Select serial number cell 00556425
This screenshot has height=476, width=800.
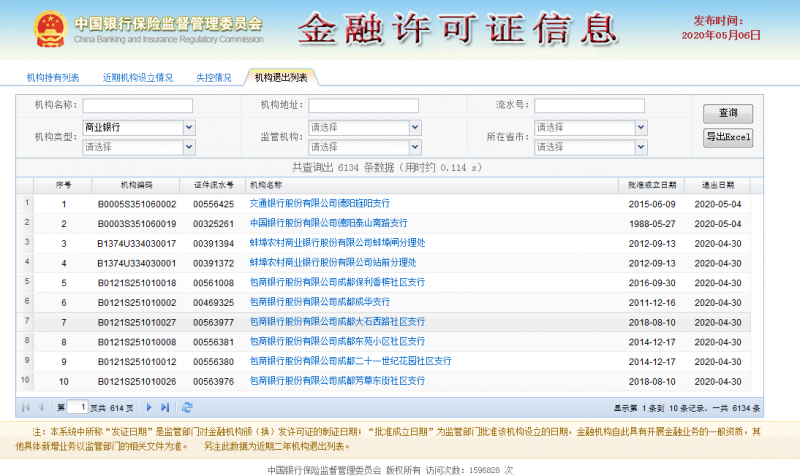213,204
